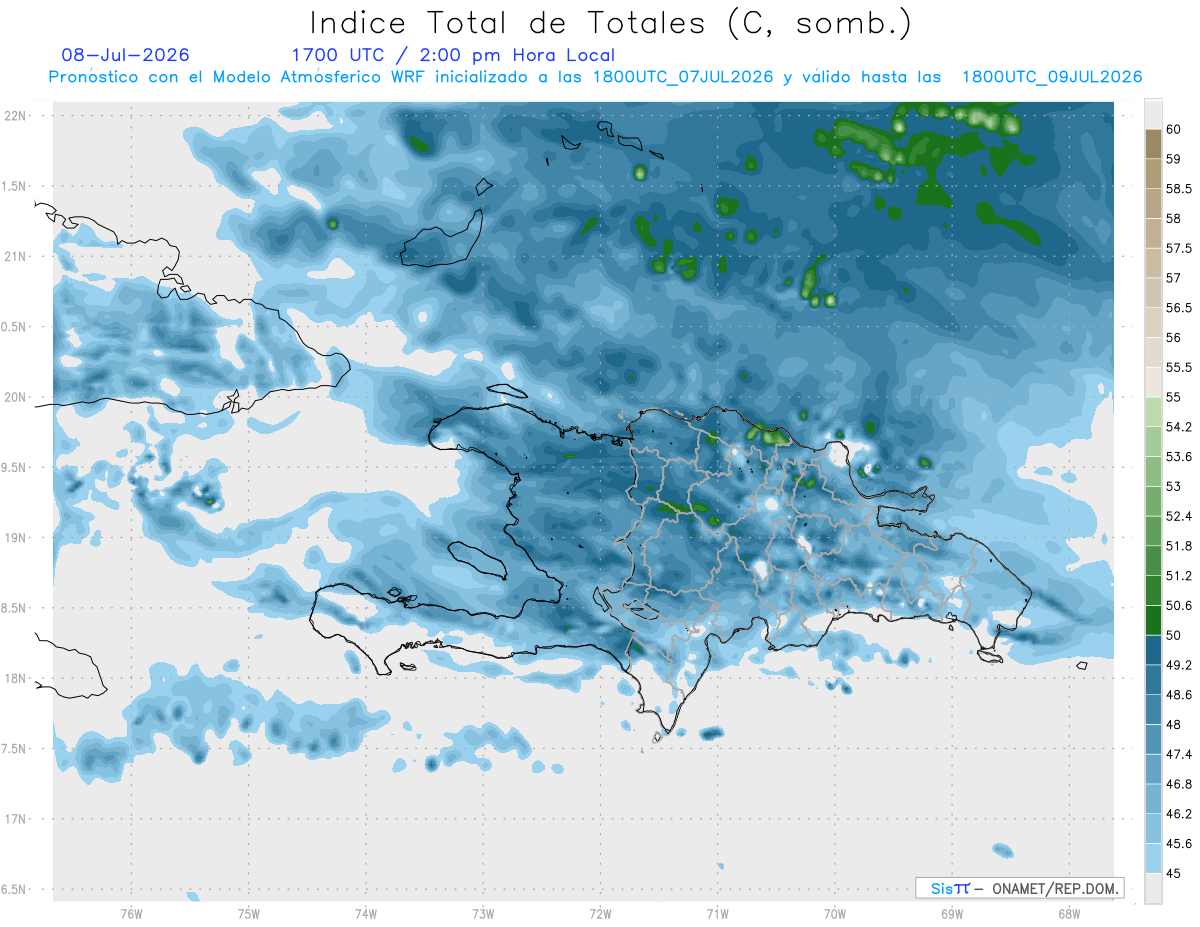Click the colorbar value 51.2
This screenshot has width=1200, height=927.
1180,576
